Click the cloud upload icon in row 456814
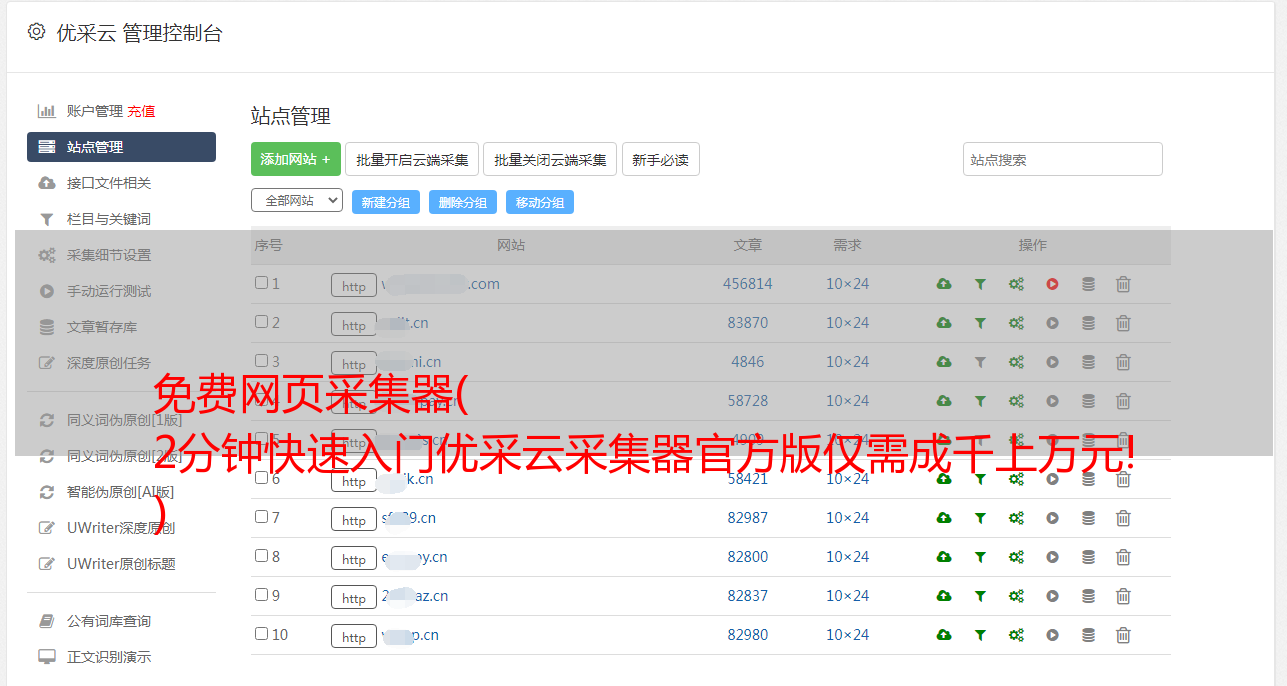This screenshot has height=686, width=1287. pos(944,284)
